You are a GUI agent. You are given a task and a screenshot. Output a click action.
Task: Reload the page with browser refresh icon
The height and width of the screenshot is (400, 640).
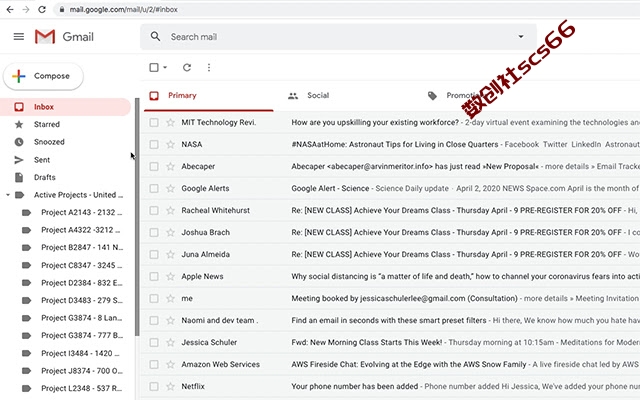(x=42, y=9)
